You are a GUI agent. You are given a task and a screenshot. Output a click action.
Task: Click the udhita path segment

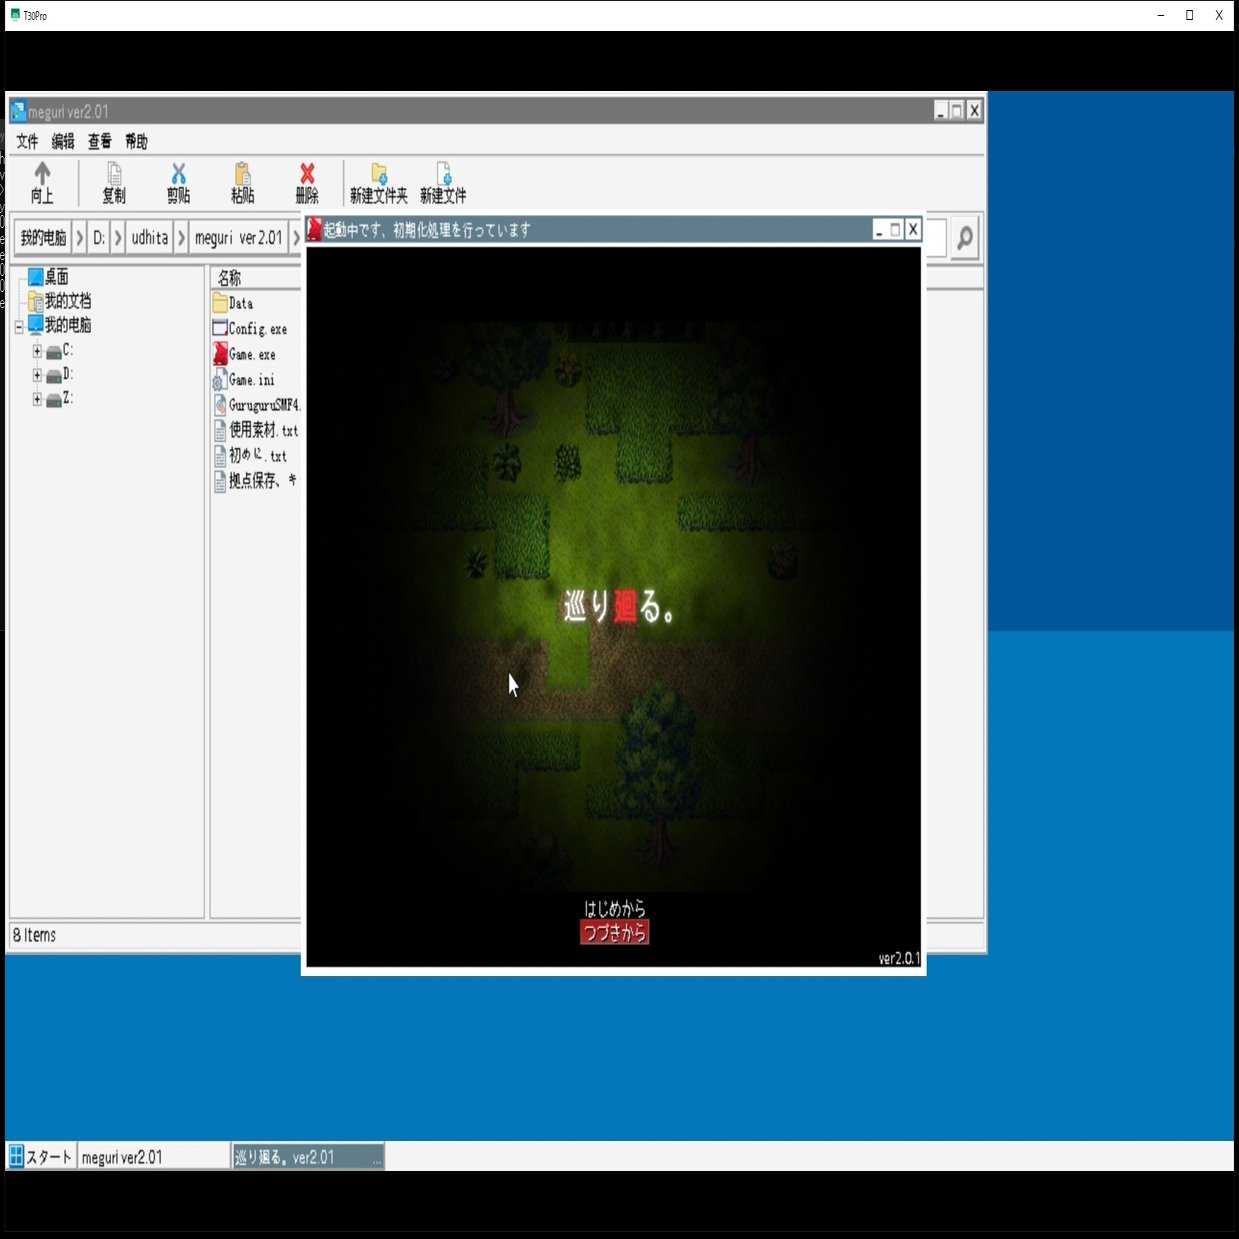[x=150, y=238]
